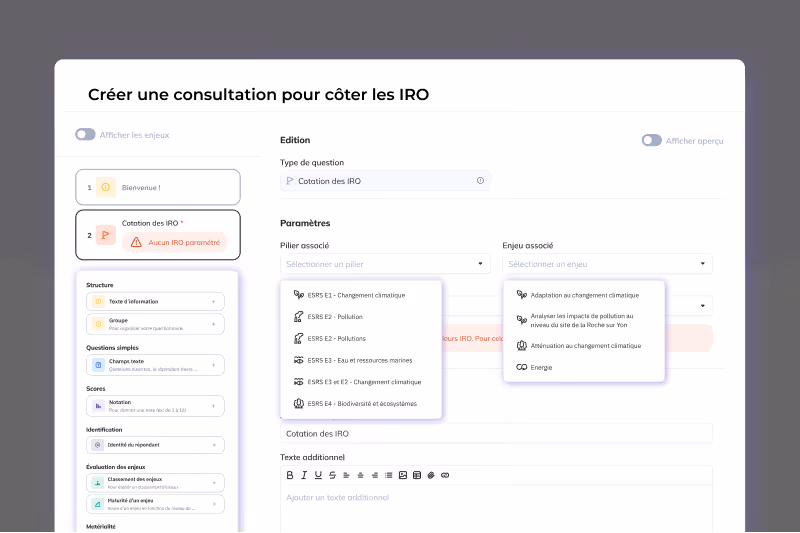Insert an image in the text editor
The image size is (800, 533).
pyautogui.click(x=403, y=475)
